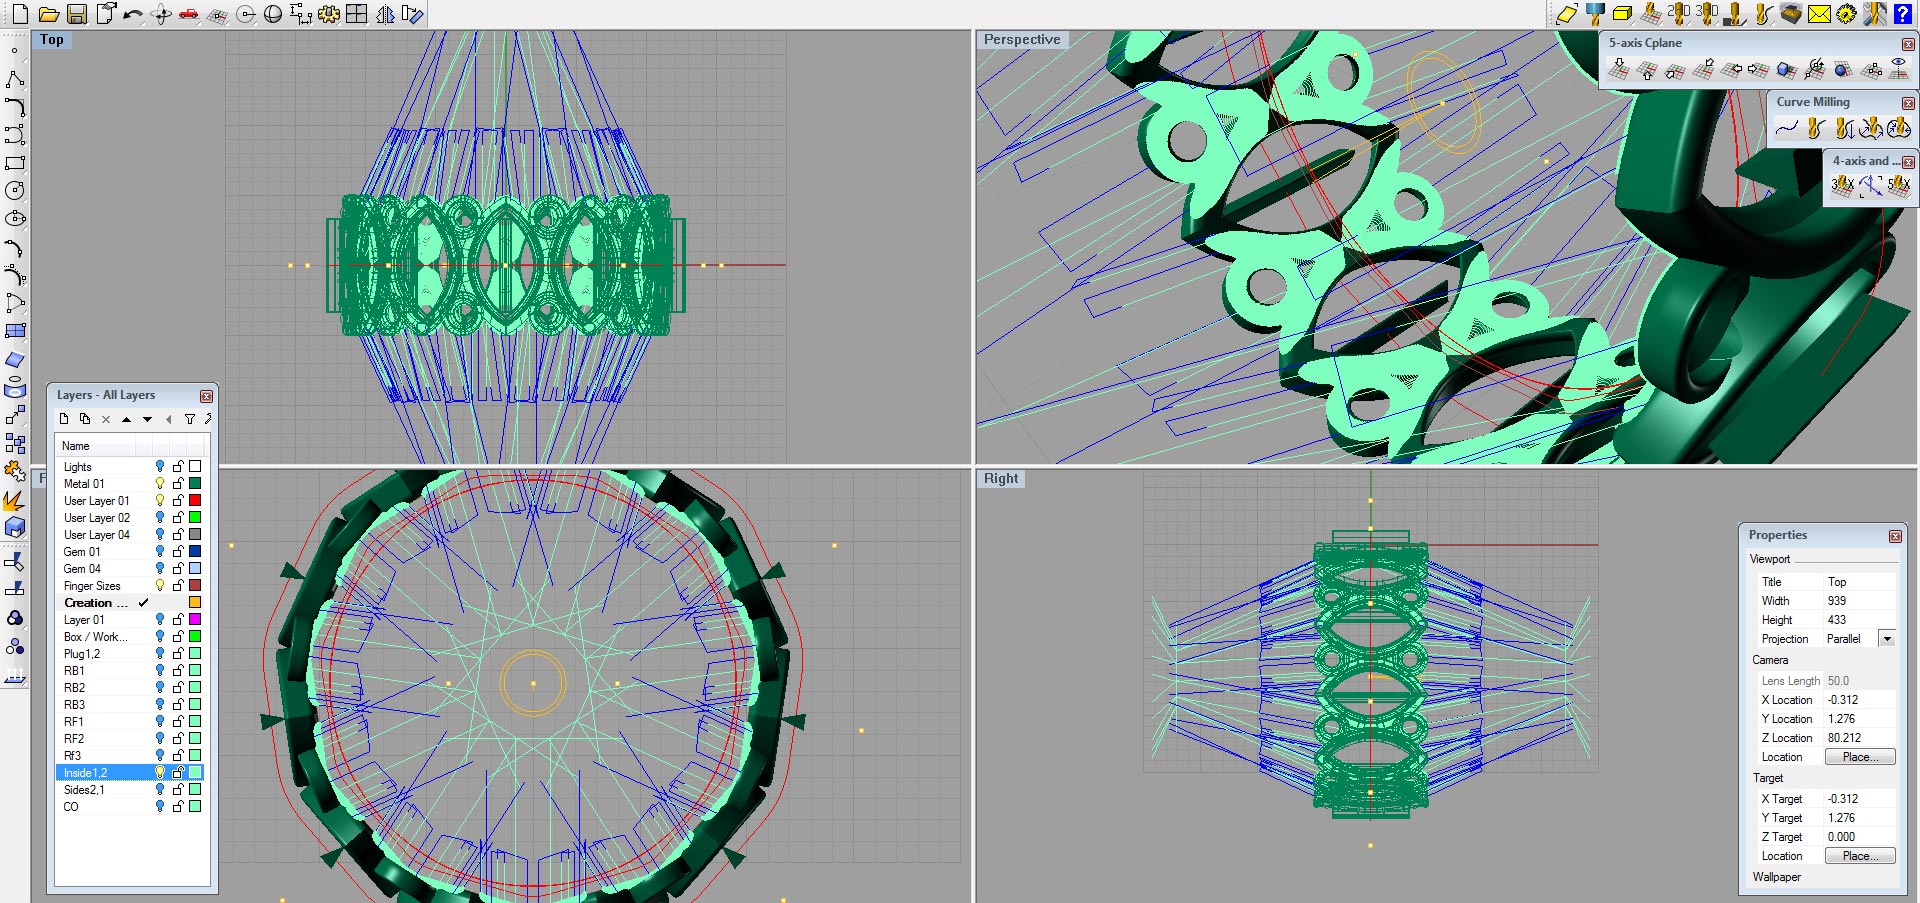The image size is (1920, 903).
Task: Click the red color swatch for User Layer 01
Action: [x=195, y=501]
